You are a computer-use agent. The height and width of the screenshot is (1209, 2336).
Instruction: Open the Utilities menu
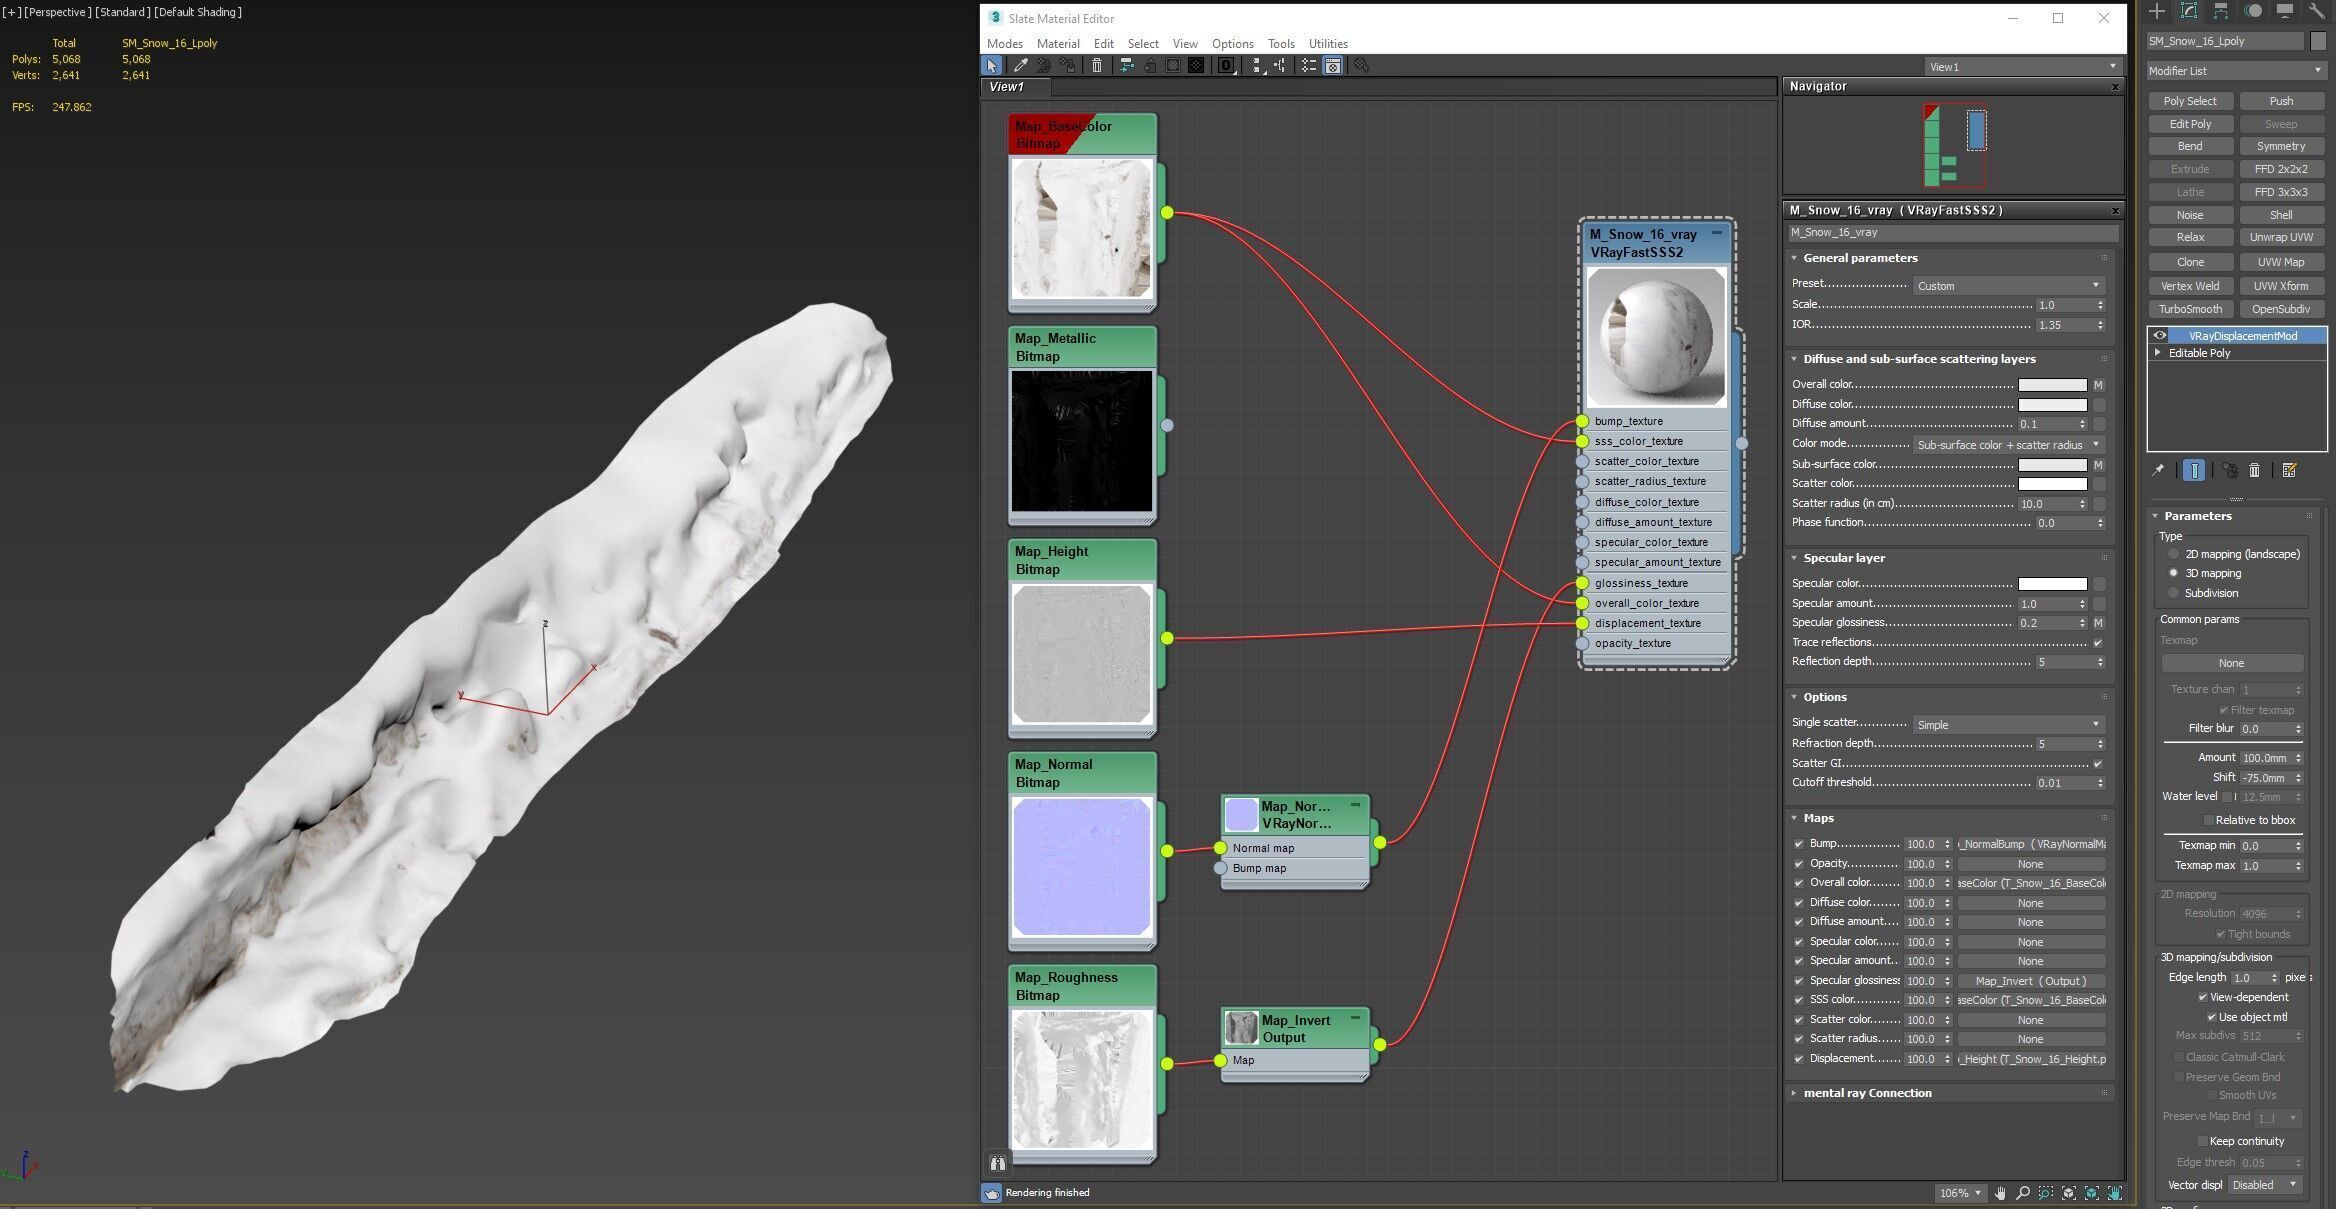(x=1327, y=44)
